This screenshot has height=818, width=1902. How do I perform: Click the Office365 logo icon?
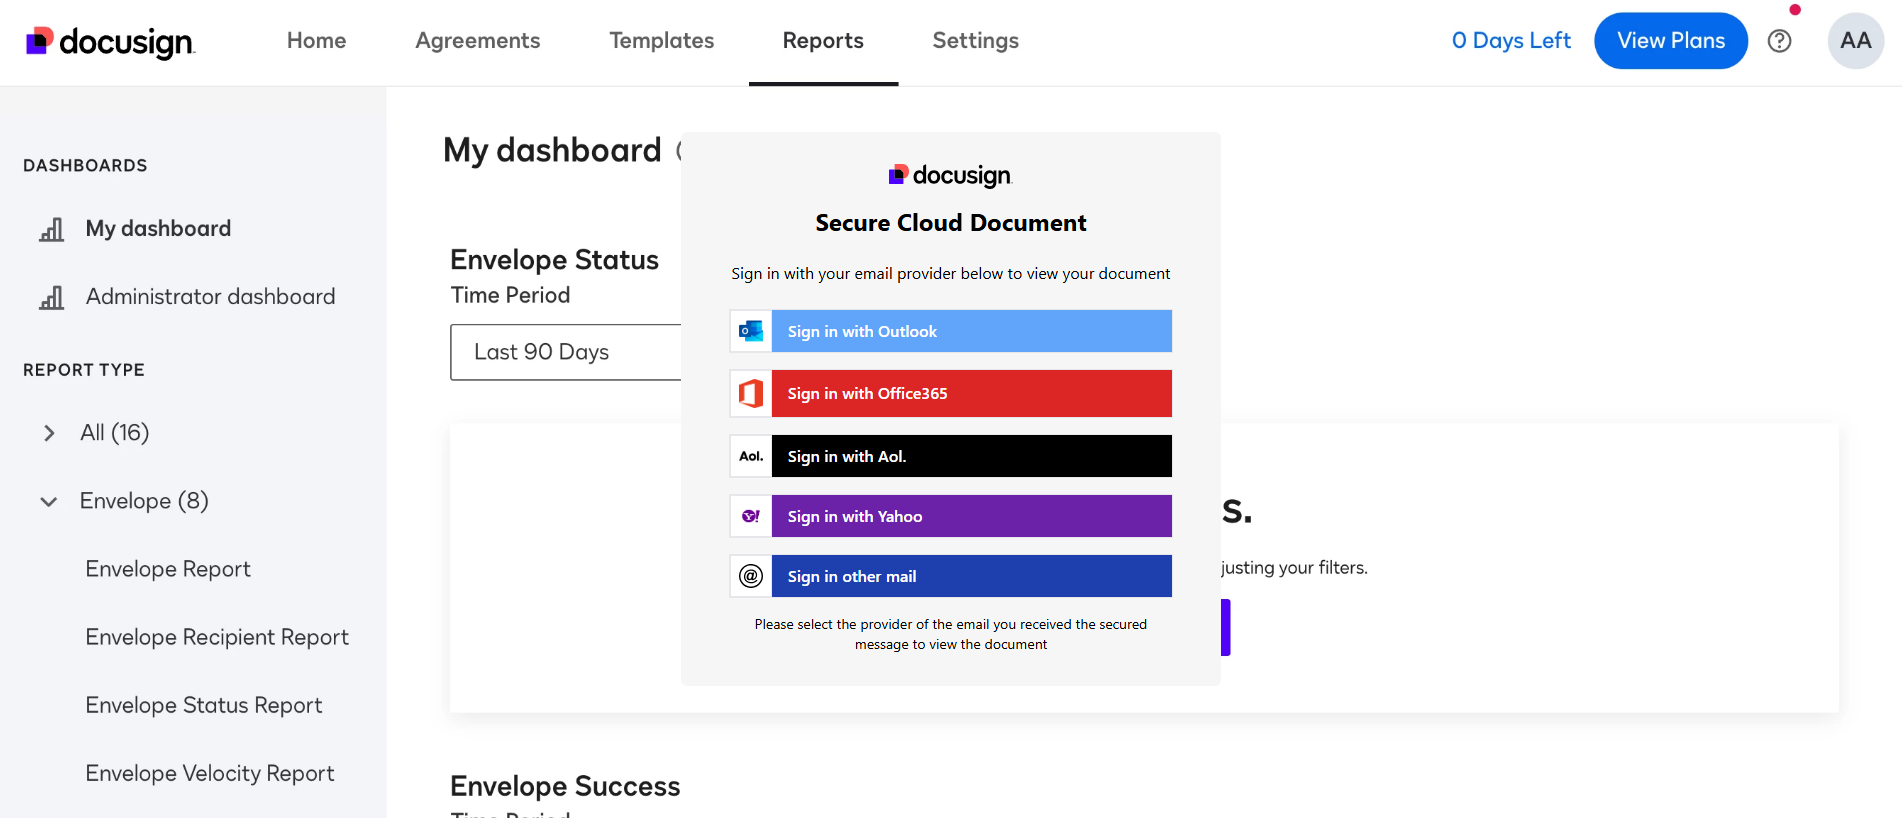(x=751, y=393)
